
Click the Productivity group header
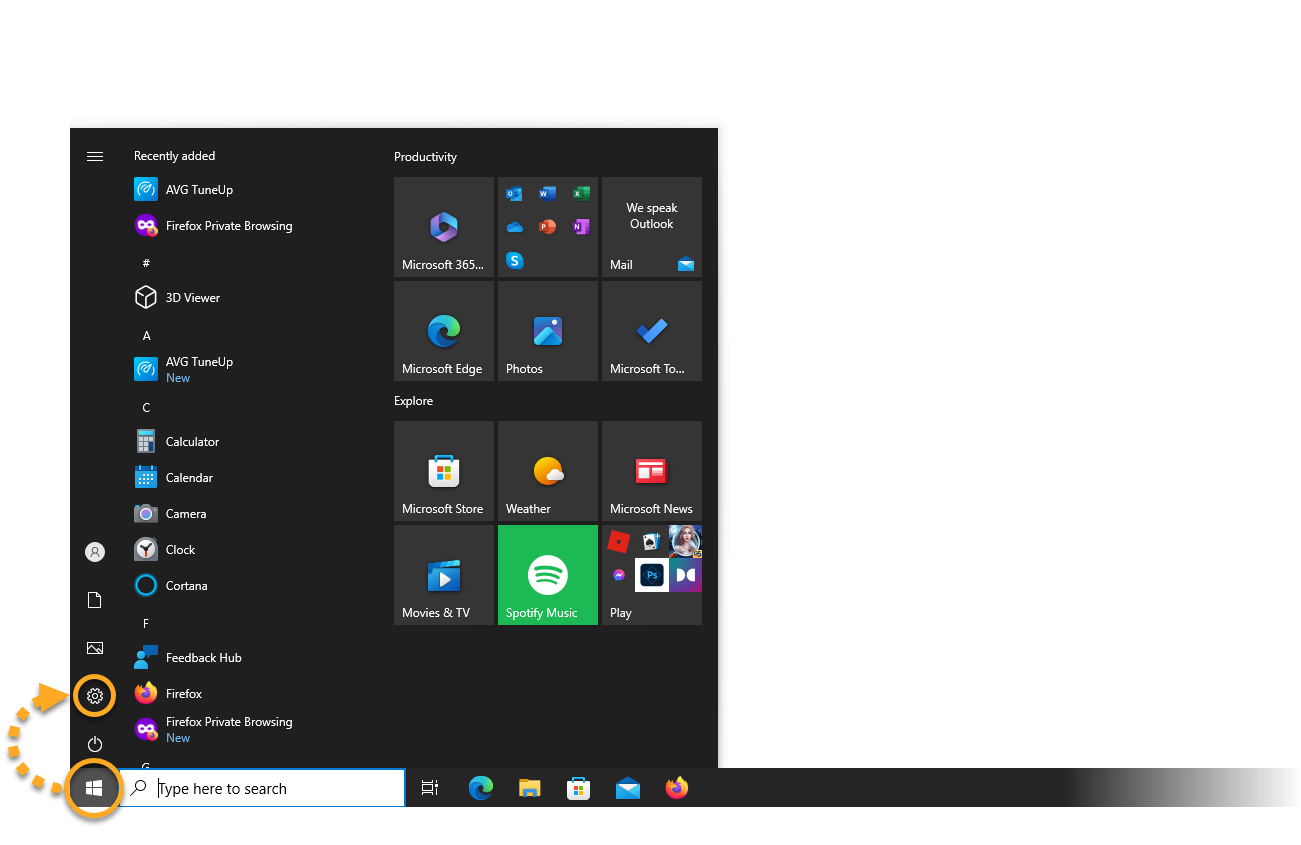[425, 157]
